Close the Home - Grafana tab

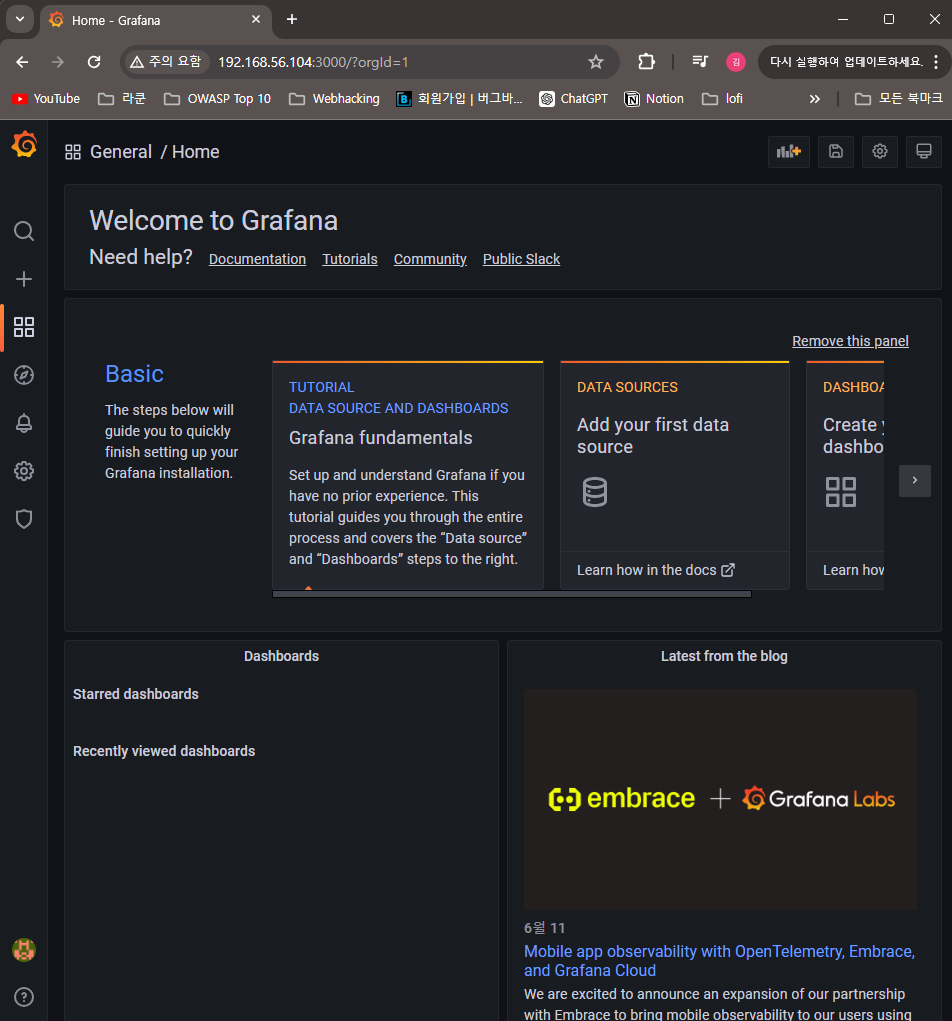(256, 20)
